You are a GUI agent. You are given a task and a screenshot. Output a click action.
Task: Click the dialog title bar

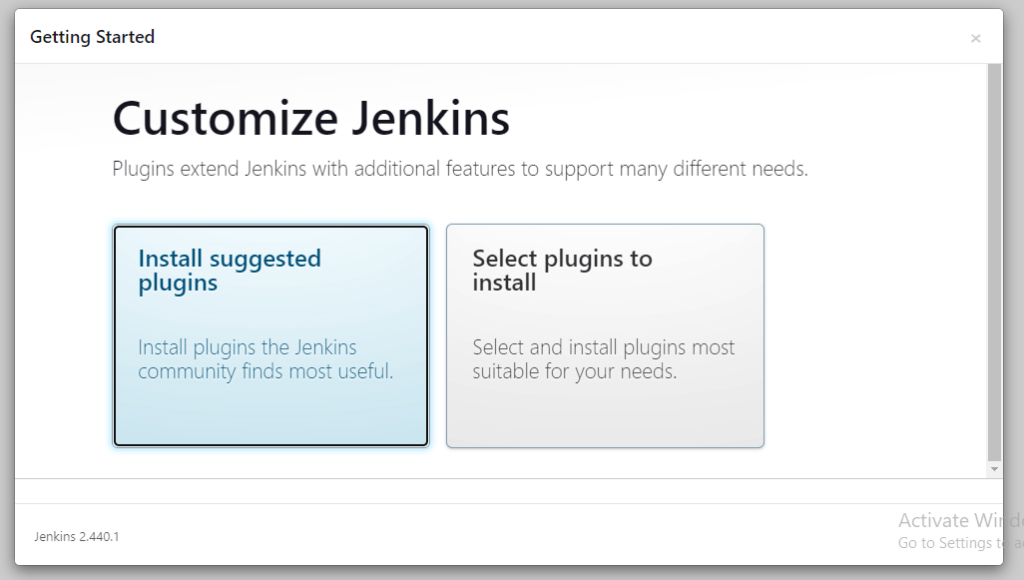(500, 37)
